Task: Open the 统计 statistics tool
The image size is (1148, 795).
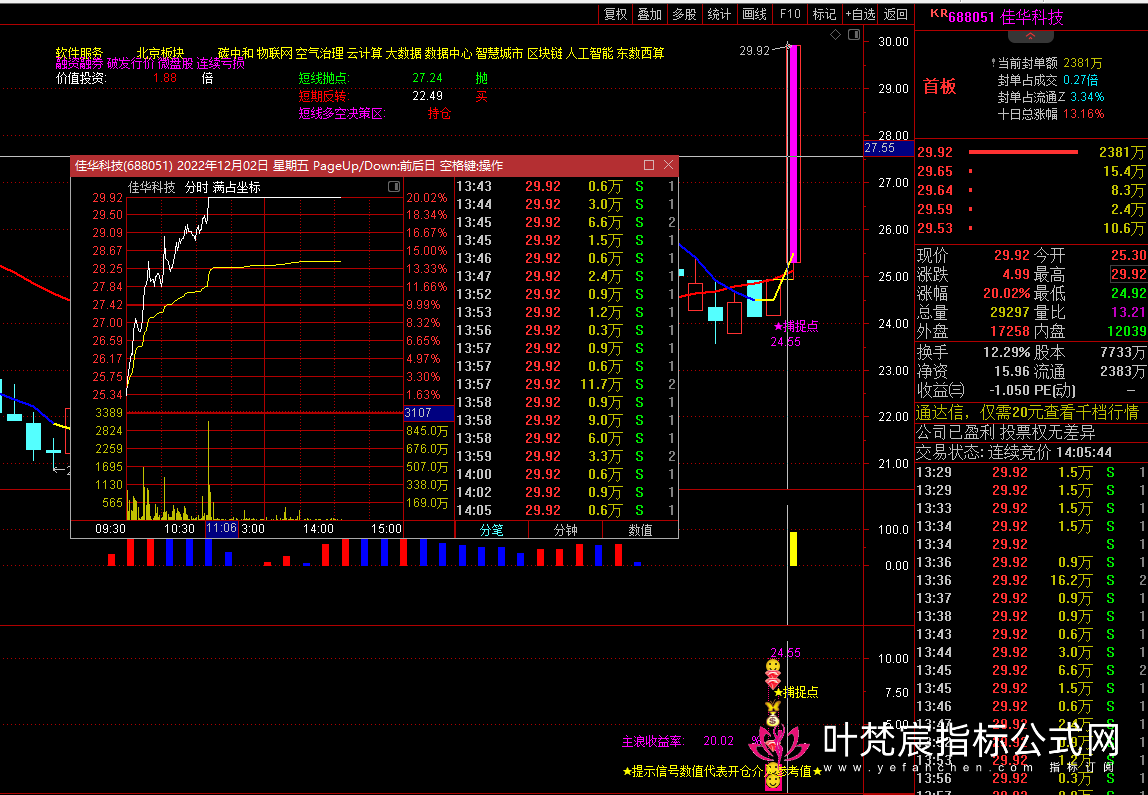Action: tap(719, 14)
